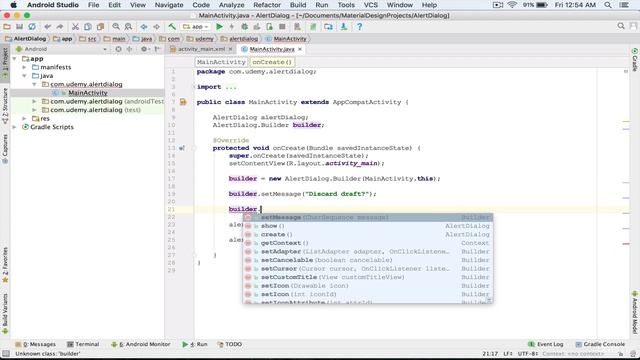Viewport: 640px width, 360px height.
Task: Collapse the first com.udemy.alertdialog package arrow
Action: pos(34,84)
